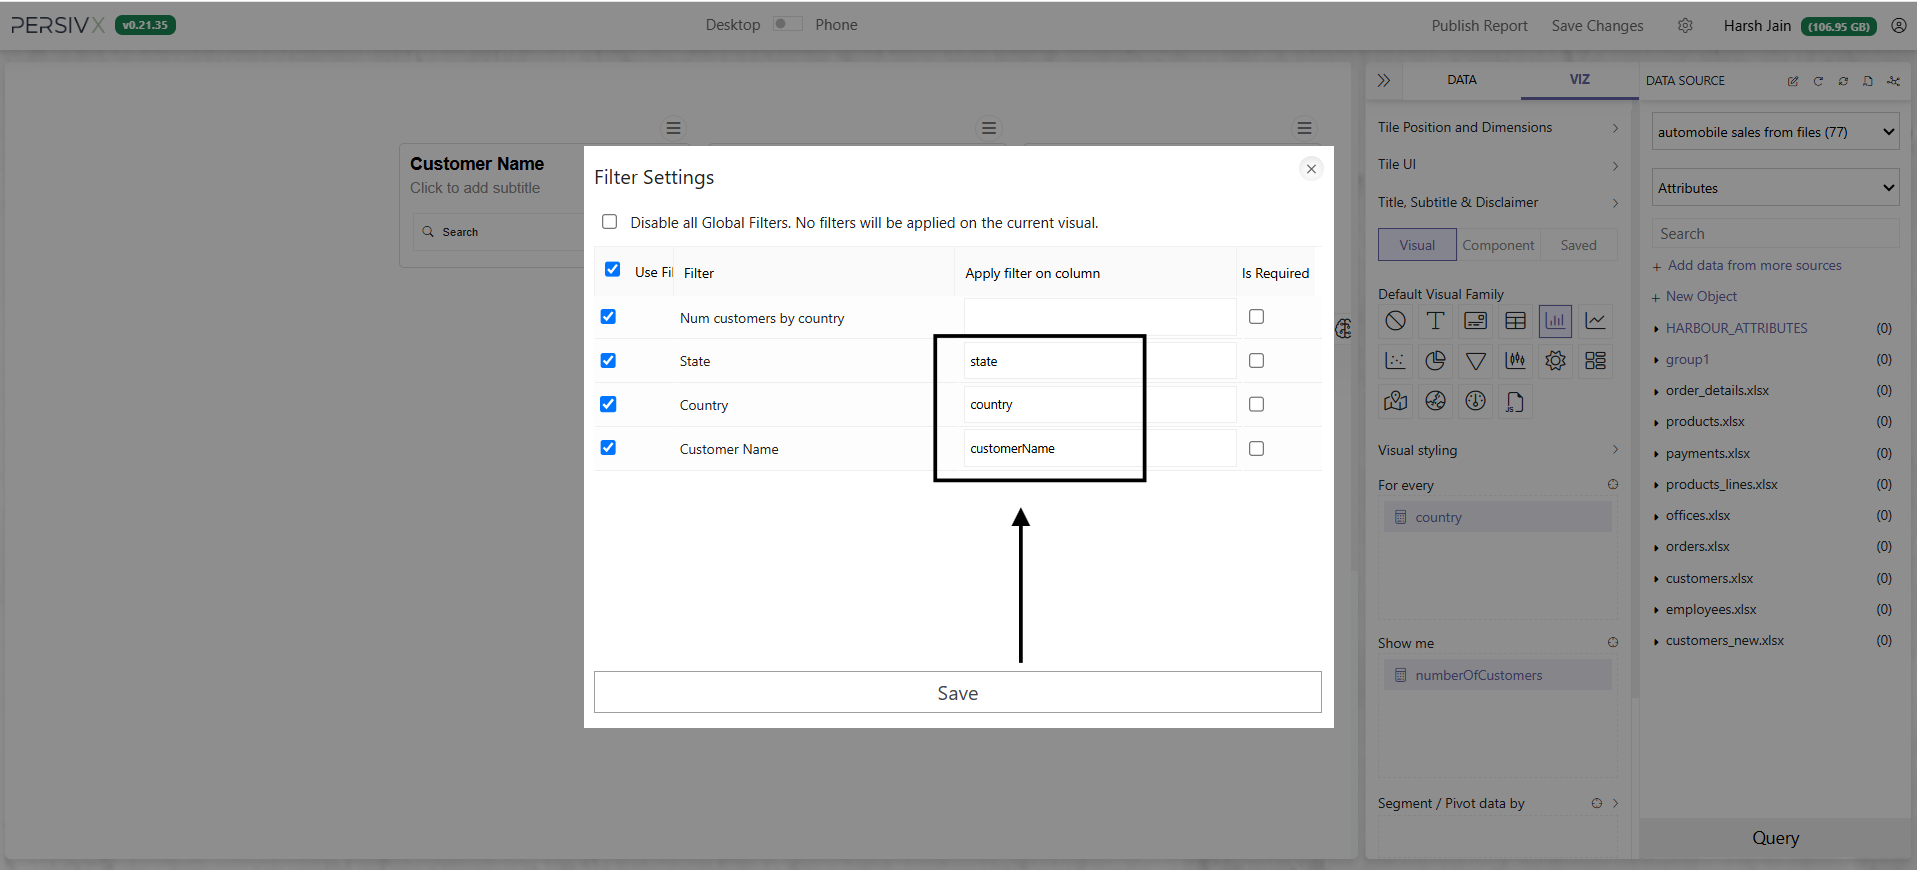Expand the order_details.xlsx tree node
Image resolution: width=1917 pixels, height=870 pixels.
[1656, 391]
